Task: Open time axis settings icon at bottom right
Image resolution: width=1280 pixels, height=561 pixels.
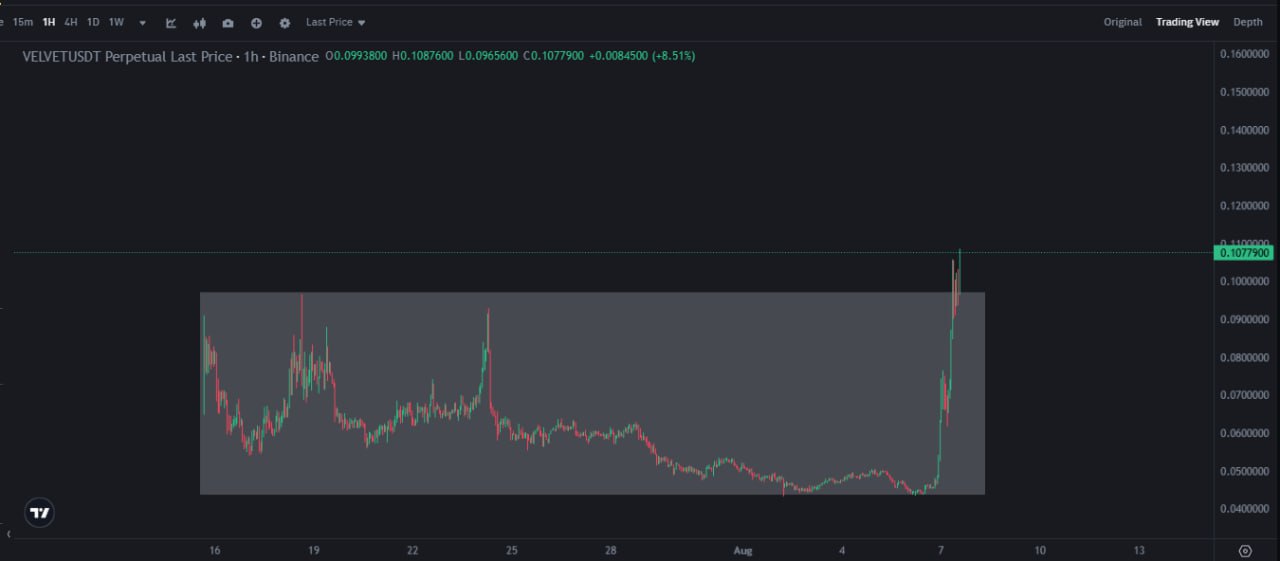Action: (x=1245, y=550)
